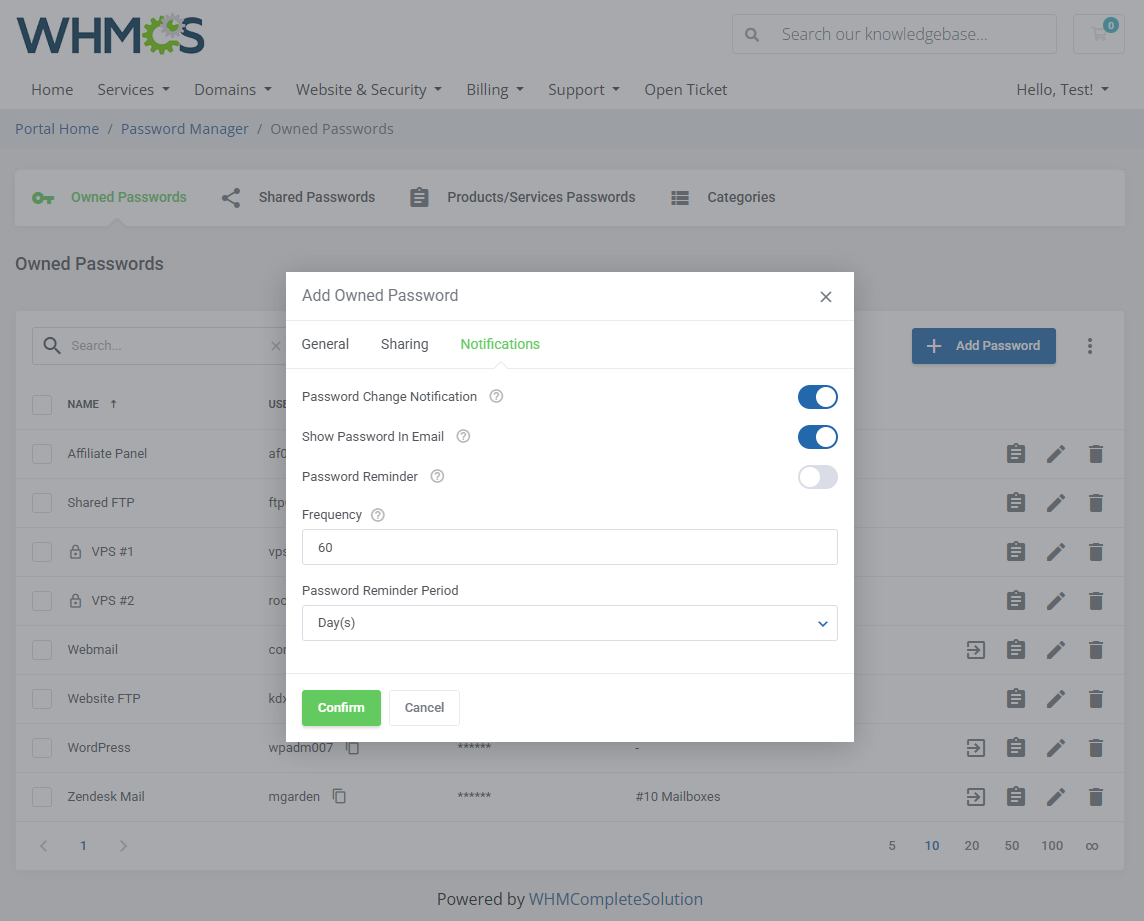Click edit pencil icon for WordPress row
The width and height of the screenshot is (1144, 921).
click(x=1056, y=747)
